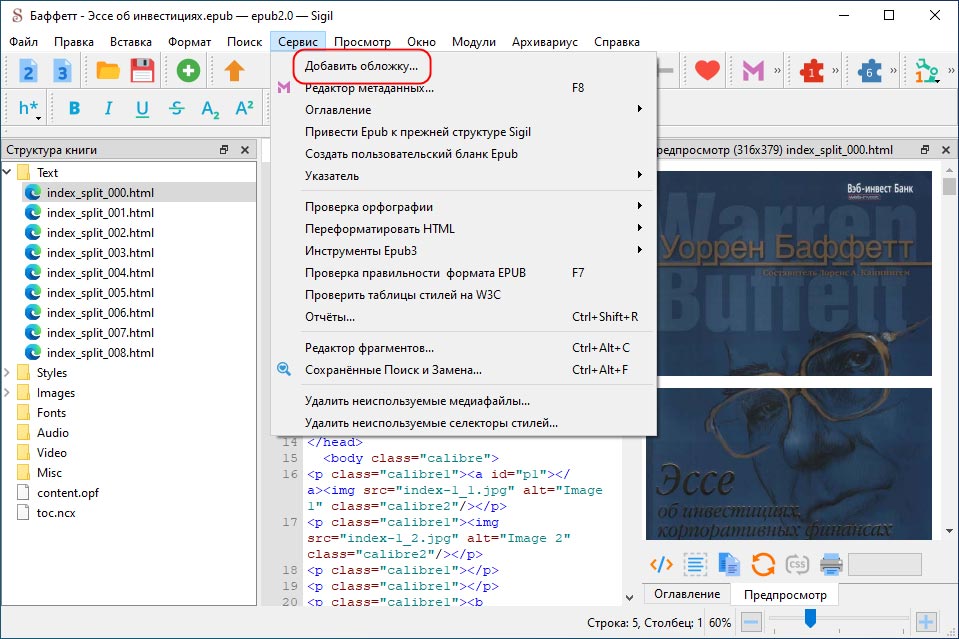Float the Предпросмотр panel
This screenshot has height=639, width=959.
pyautogui.click(x=925, y=150)
